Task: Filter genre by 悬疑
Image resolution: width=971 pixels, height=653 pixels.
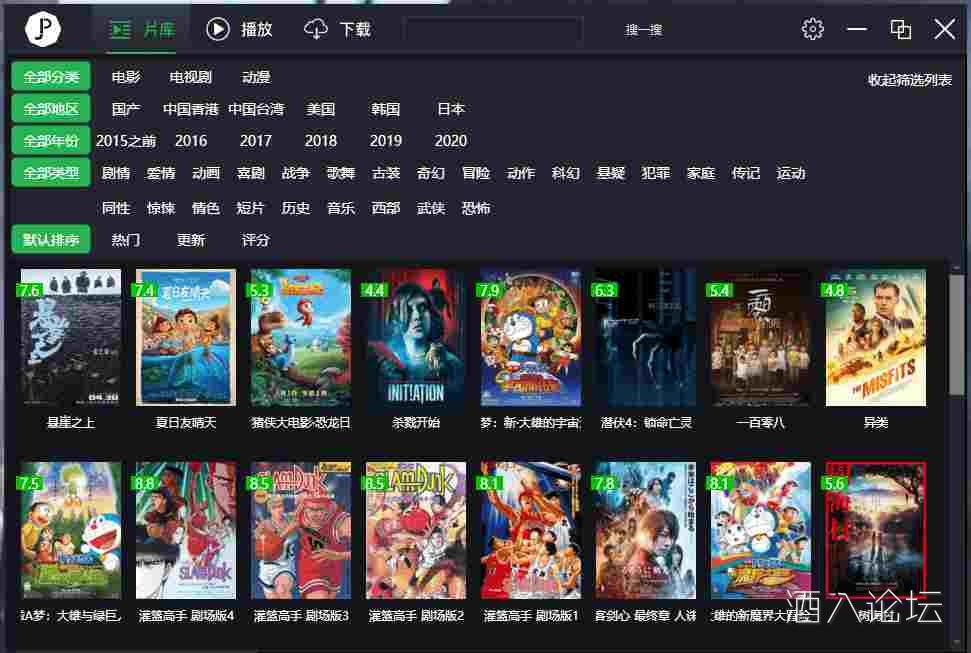Action: coord(611,173)
